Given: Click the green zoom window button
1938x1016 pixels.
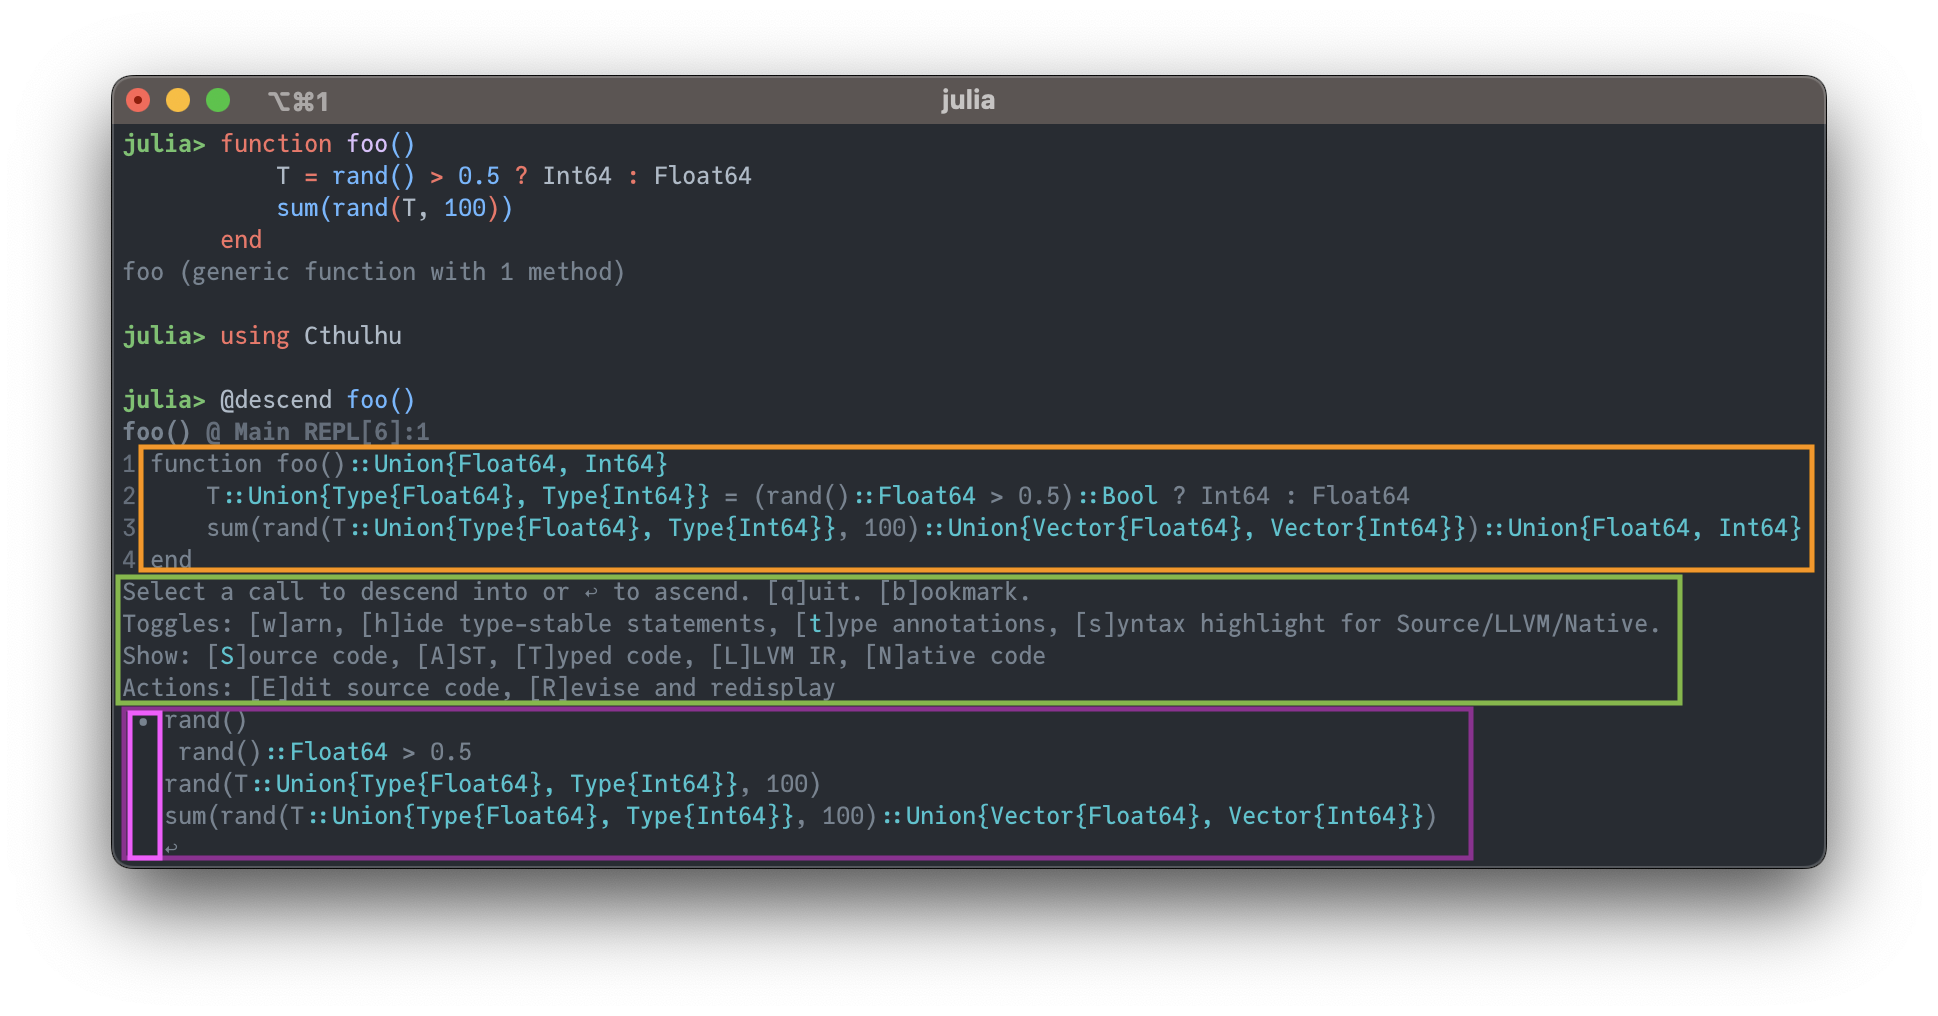Looking at the screenshot, I should (218, 100).
